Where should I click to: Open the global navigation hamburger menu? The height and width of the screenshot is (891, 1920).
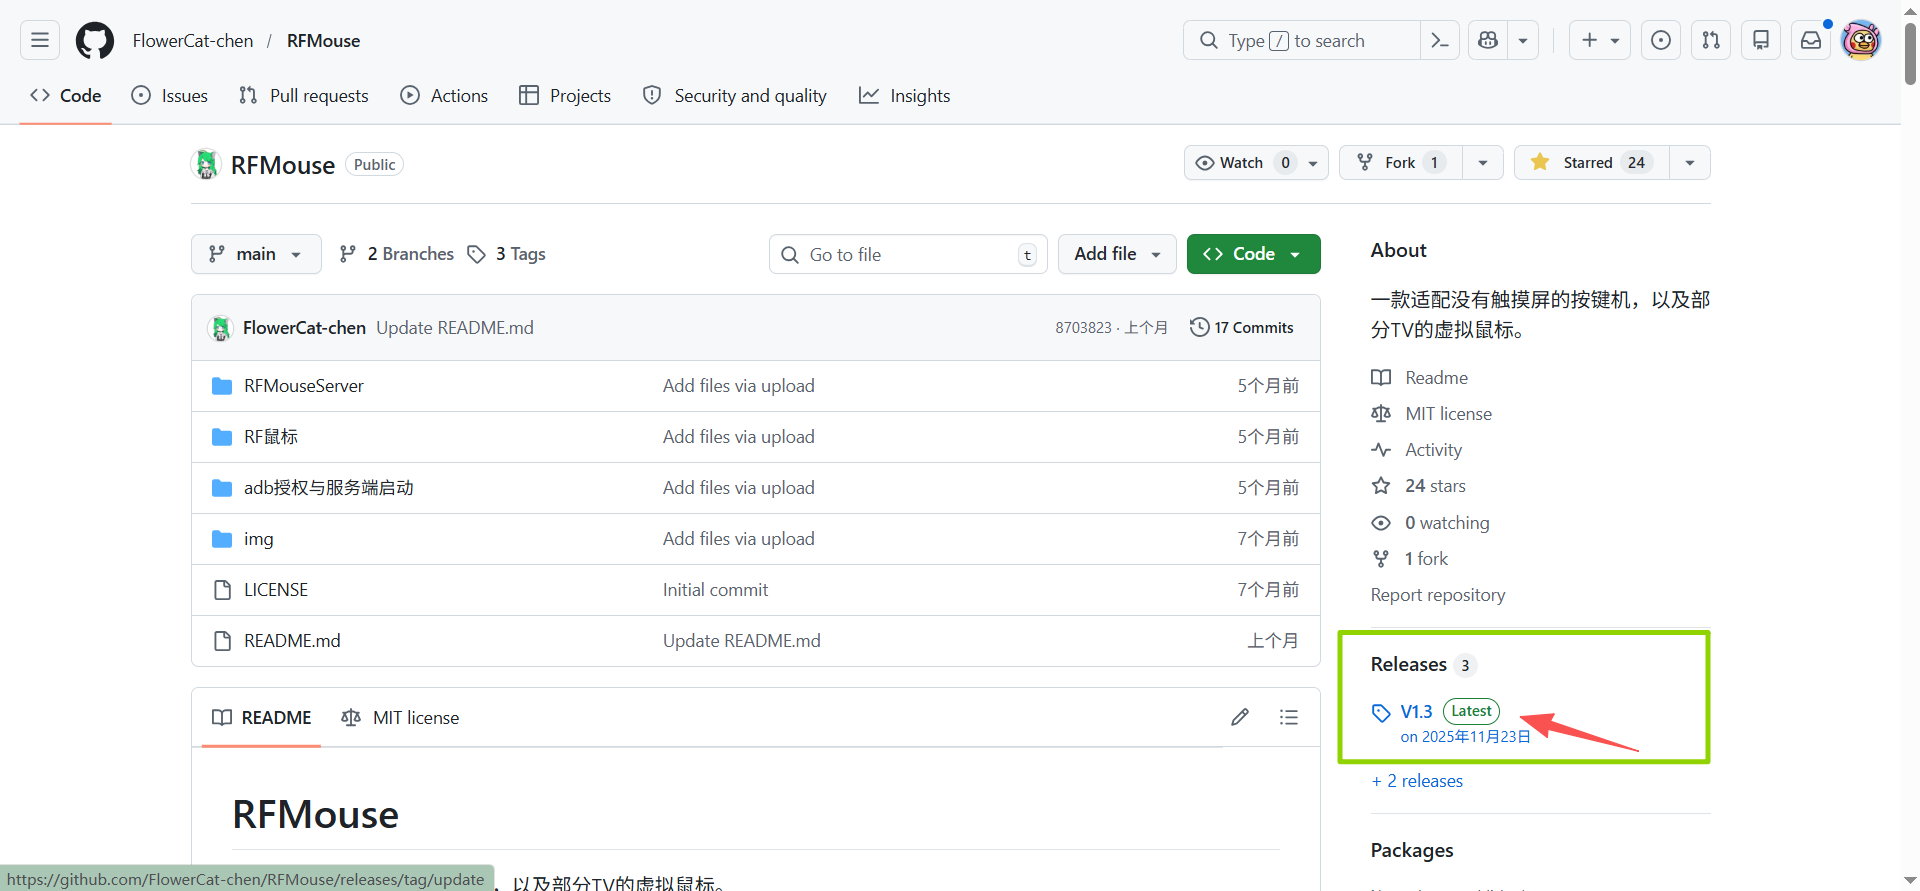click(x=40, y=40)
